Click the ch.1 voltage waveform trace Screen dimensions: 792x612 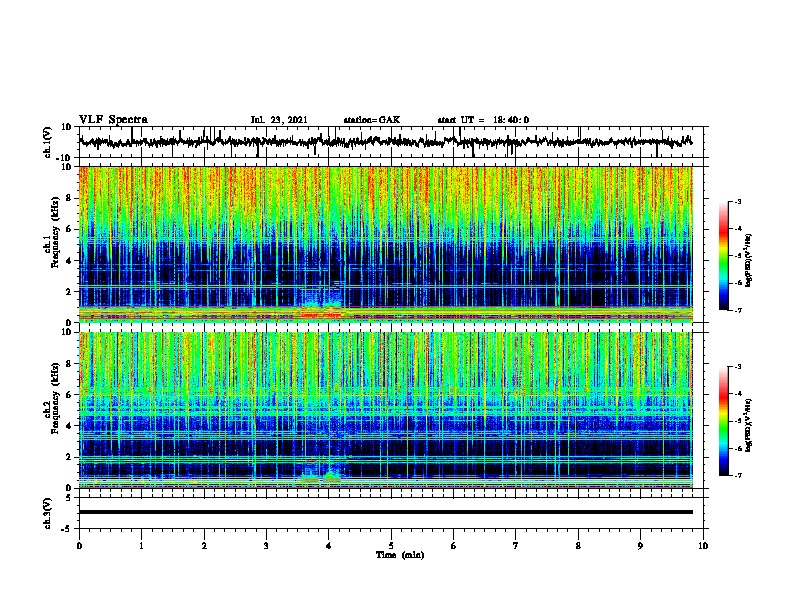(x=385, y=142)
